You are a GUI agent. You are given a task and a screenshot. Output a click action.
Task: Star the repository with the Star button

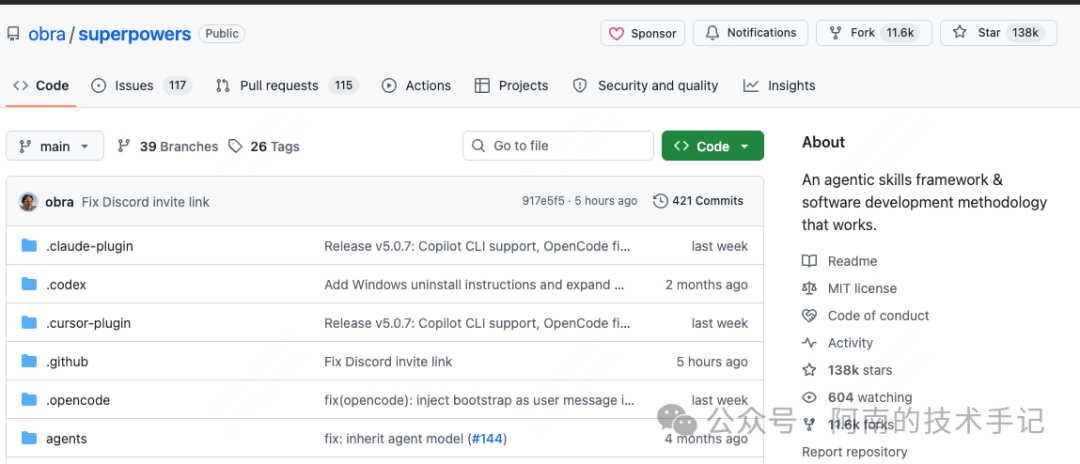998,33
